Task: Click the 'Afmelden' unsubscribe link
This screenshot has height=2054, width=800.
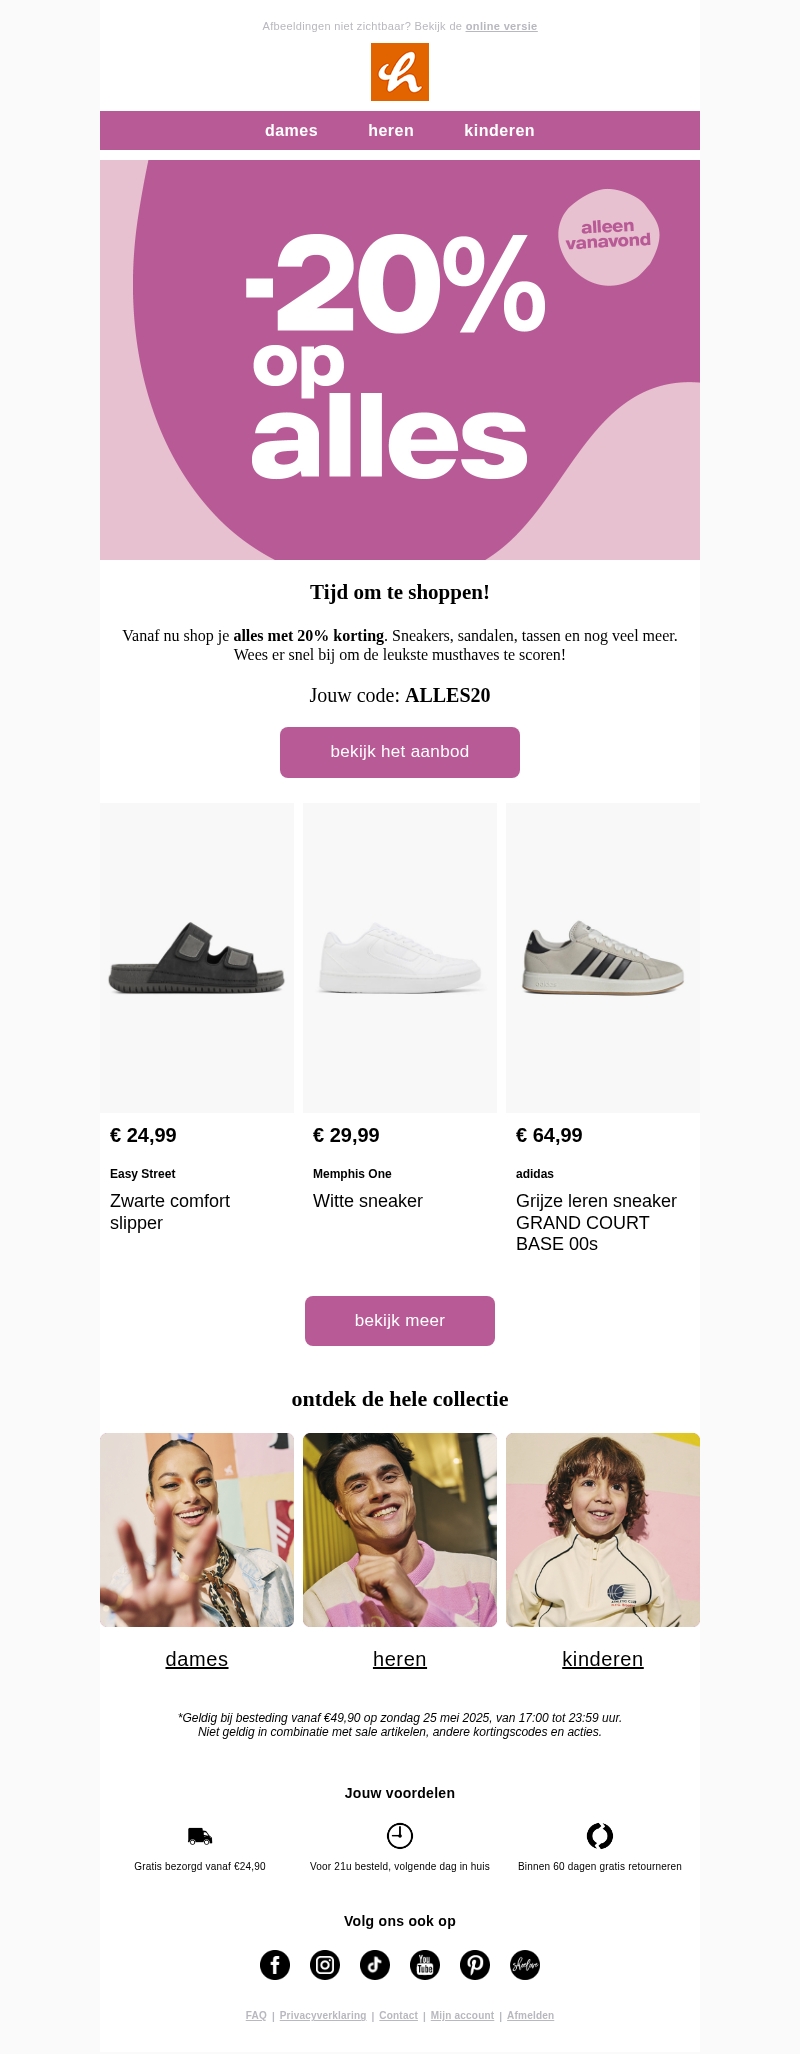Action: click(x=530, y=2016)
